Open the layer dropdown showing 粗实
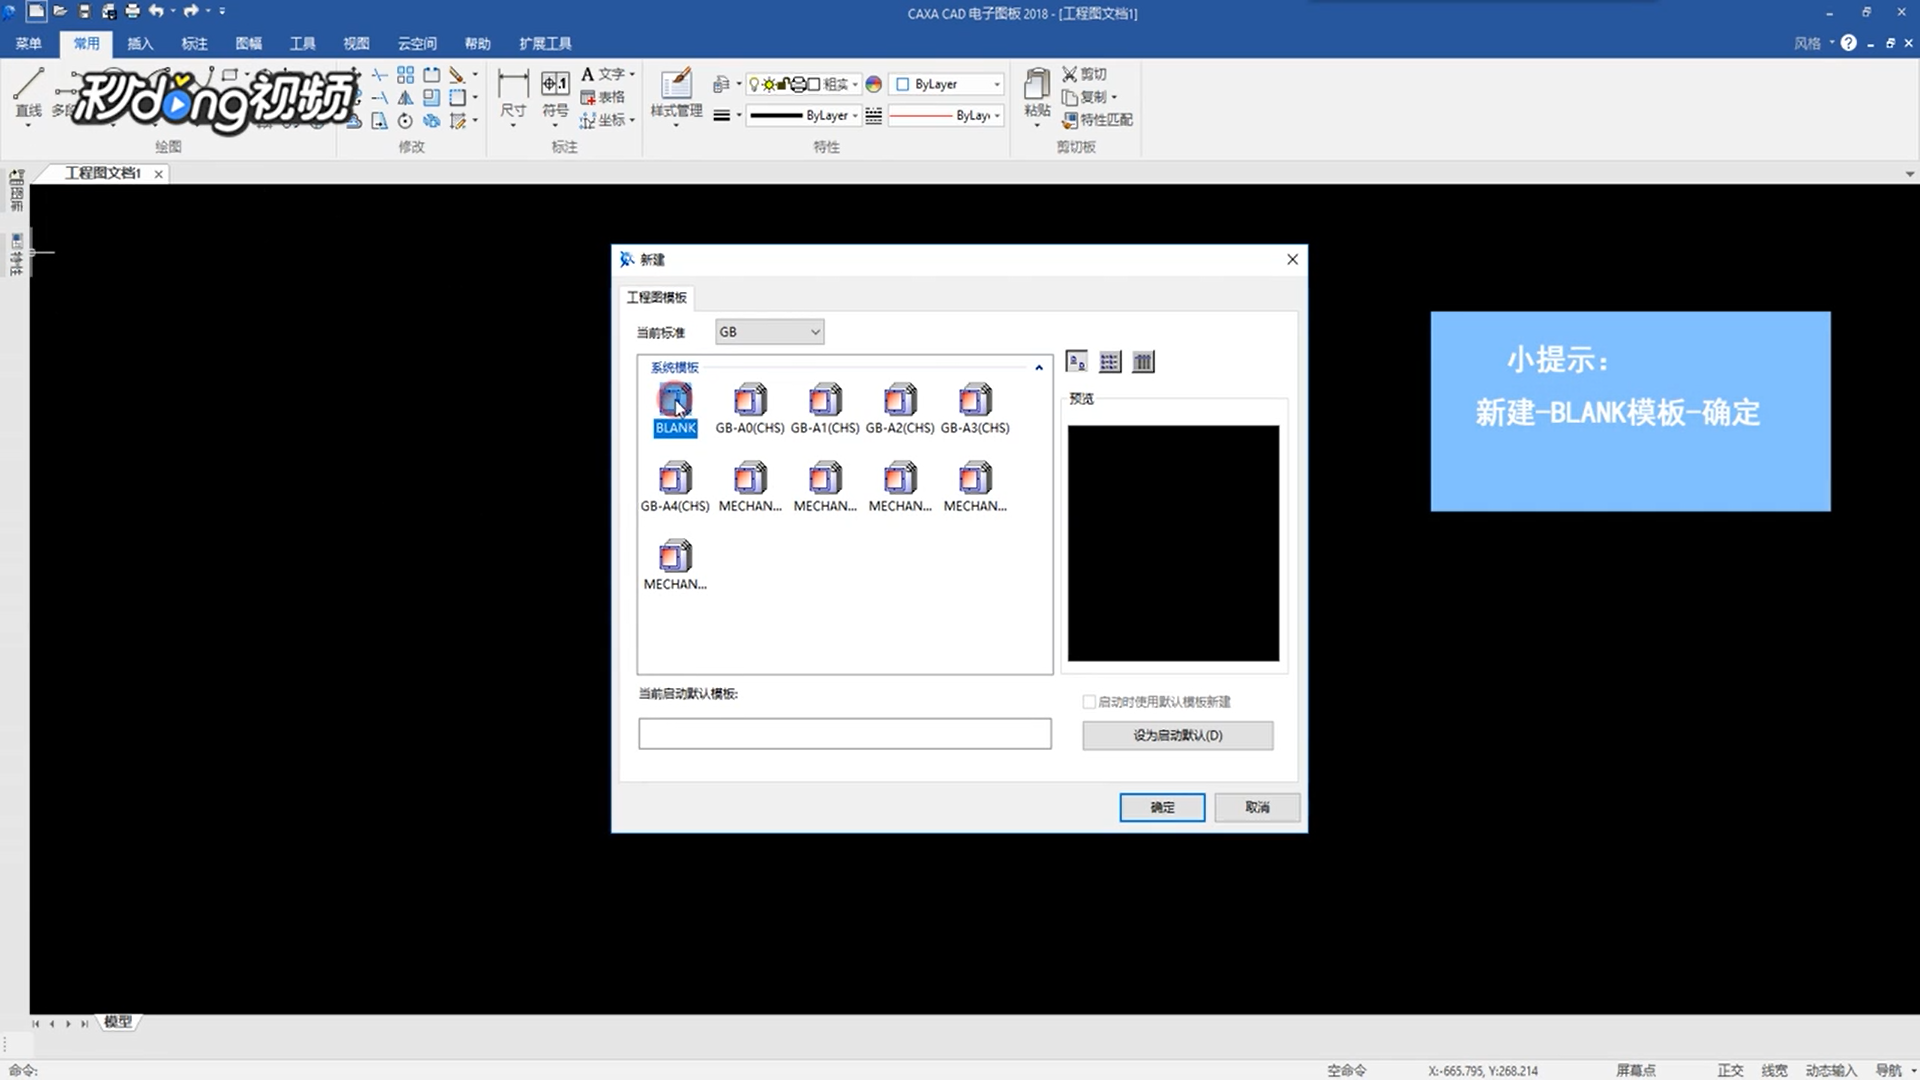The image size is (1920, 1080). 803,85
